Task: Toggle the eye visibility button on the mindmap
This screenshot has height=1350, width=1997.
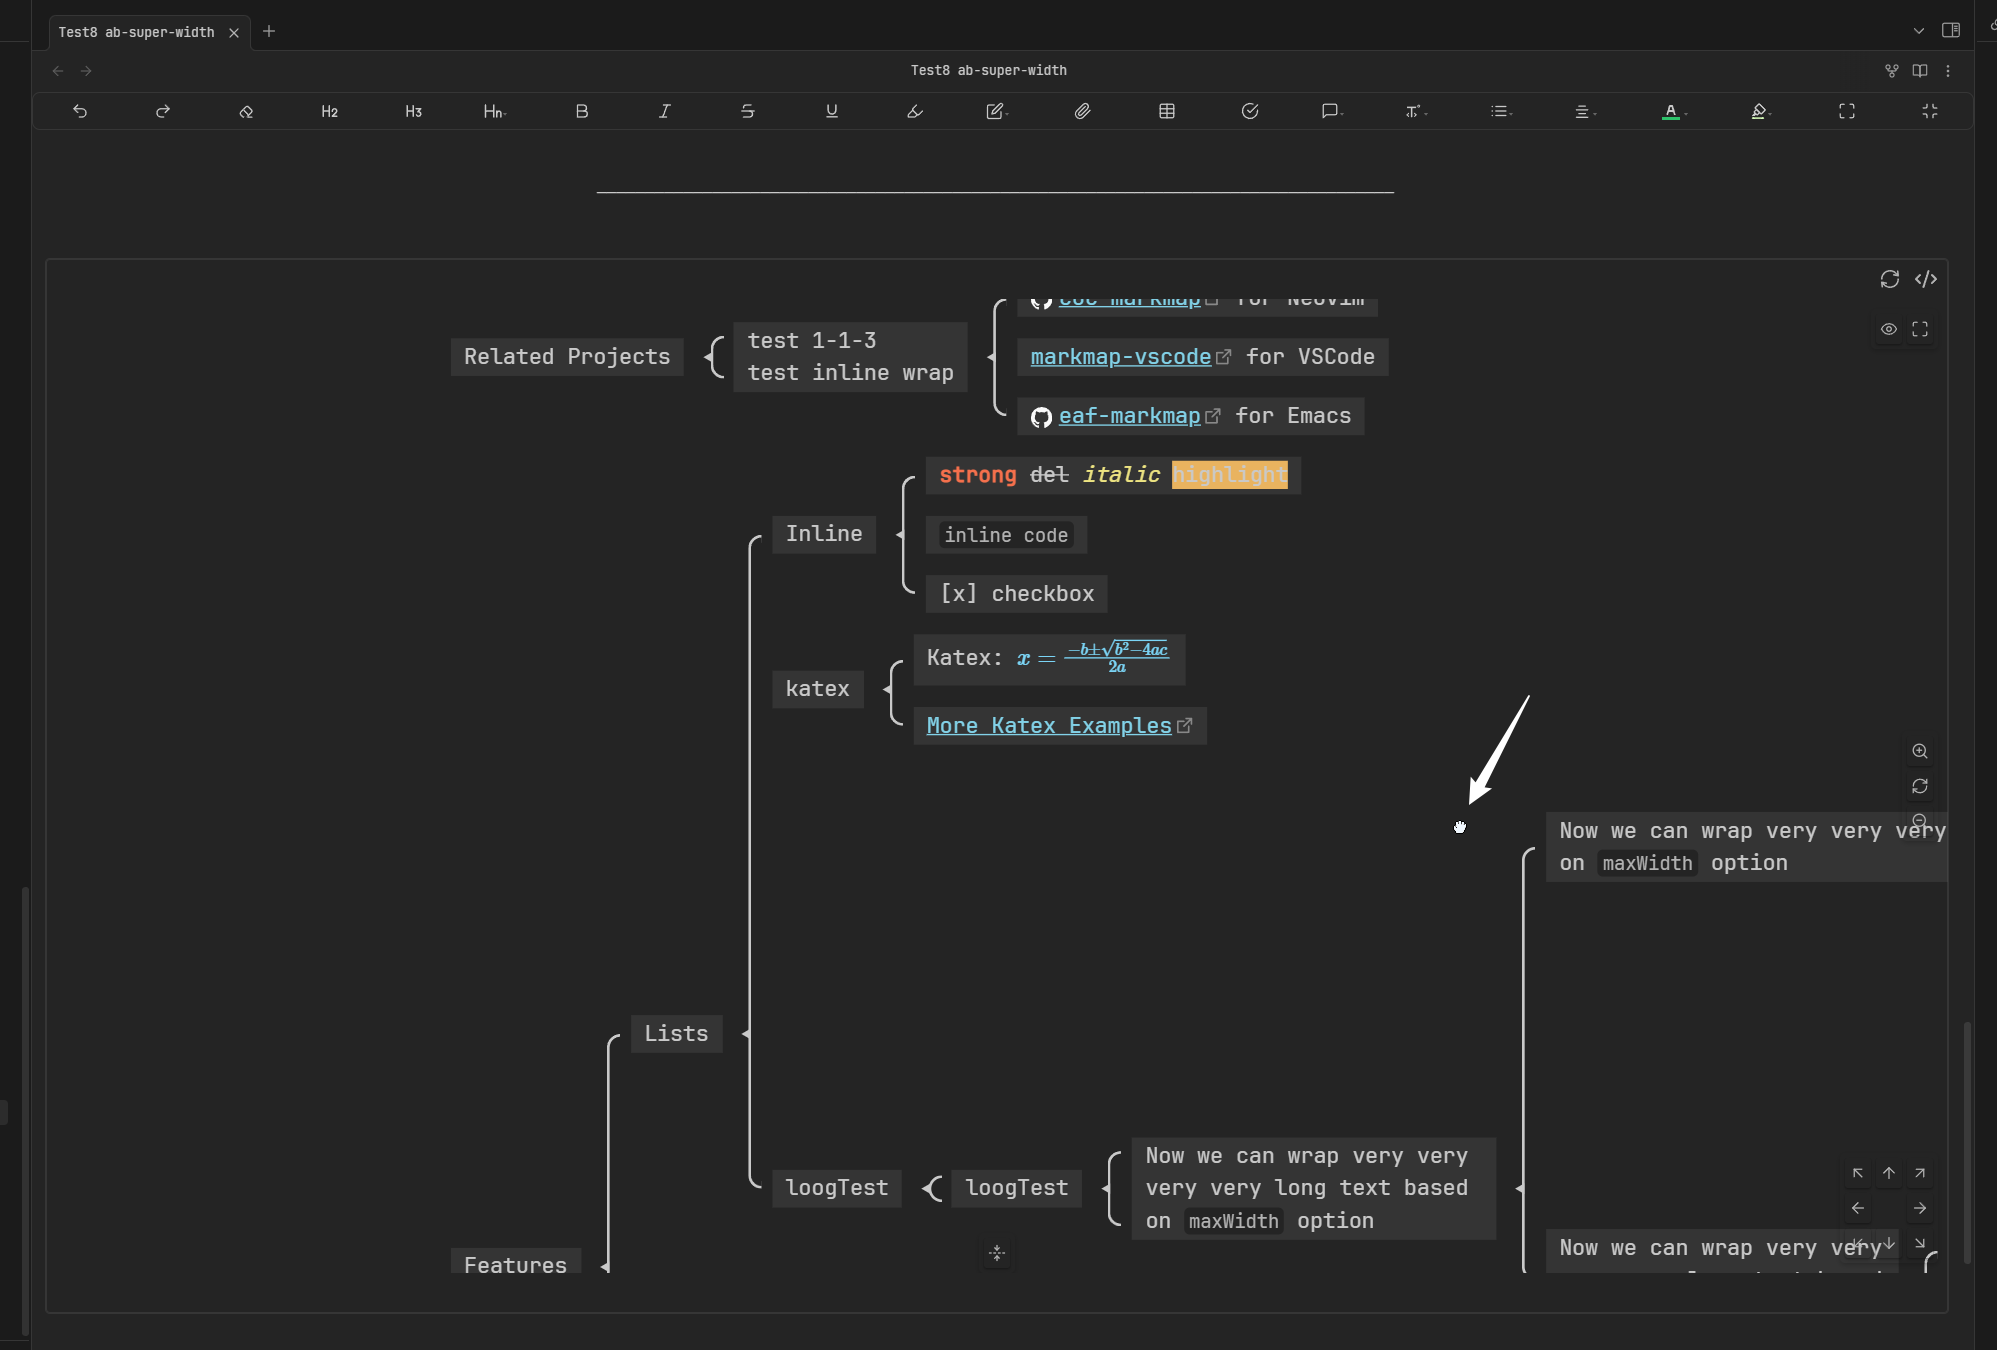Action: [x=1888, y=329]
